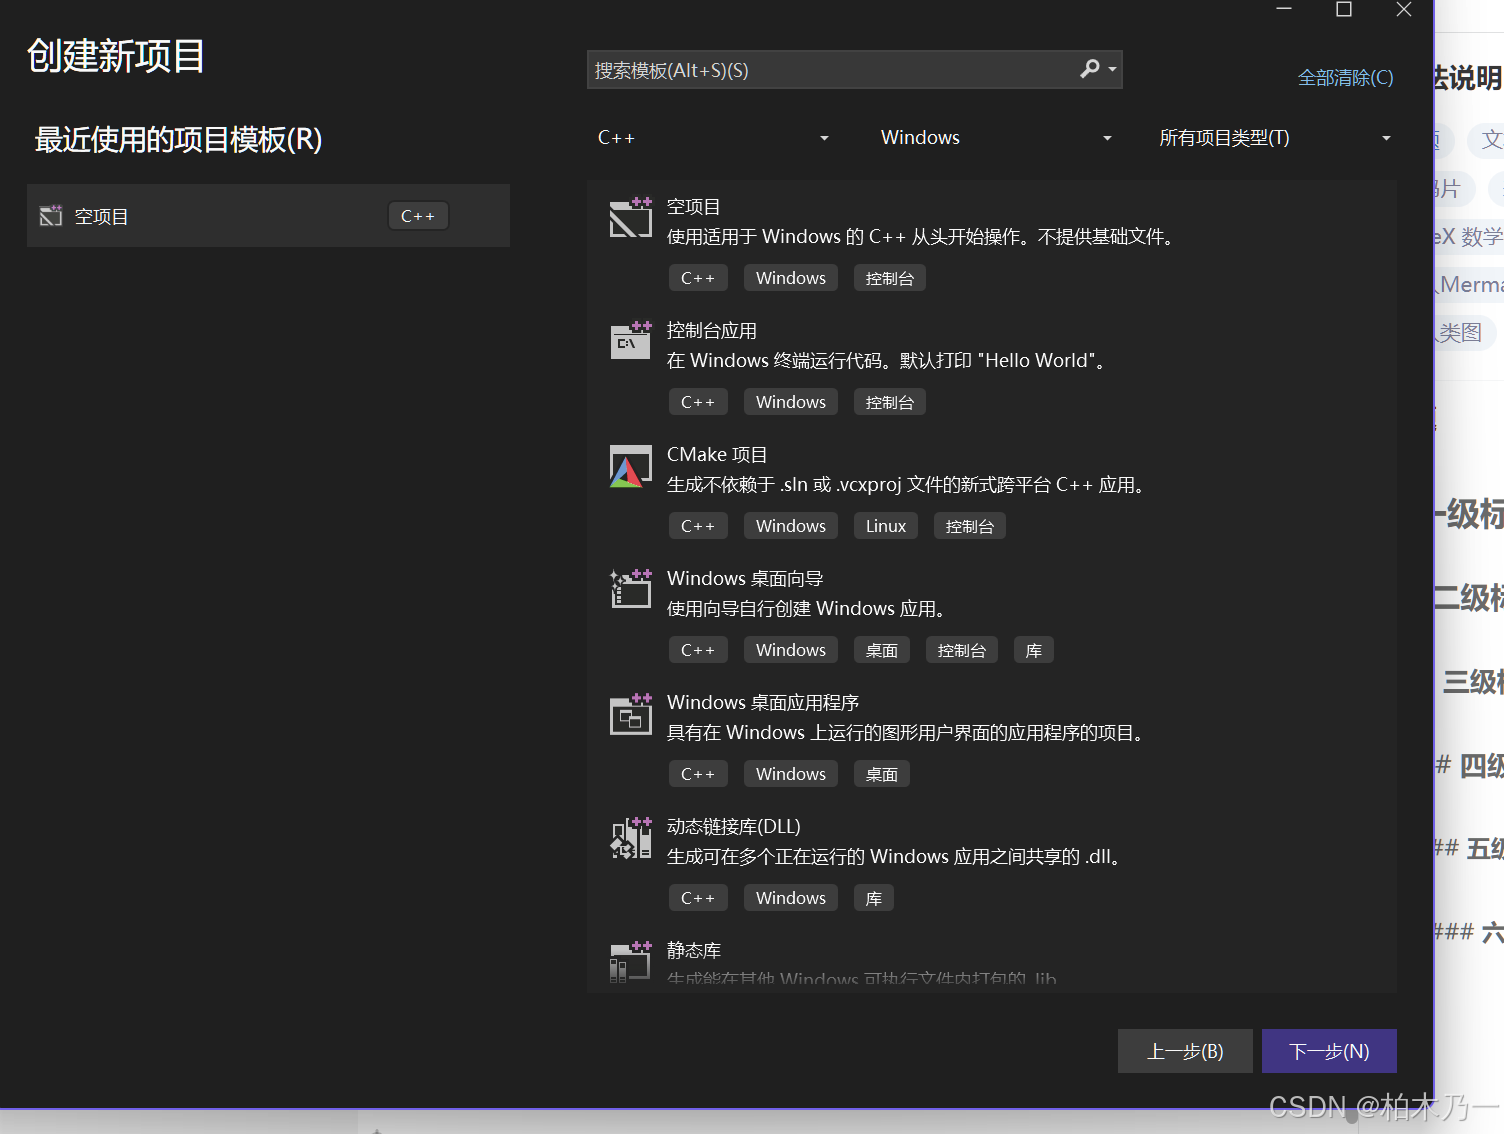Click the 库 tag under 动态链接库(DLL)
The height and width of the screenshot is (1134, 1504).
tap(874, 898)
